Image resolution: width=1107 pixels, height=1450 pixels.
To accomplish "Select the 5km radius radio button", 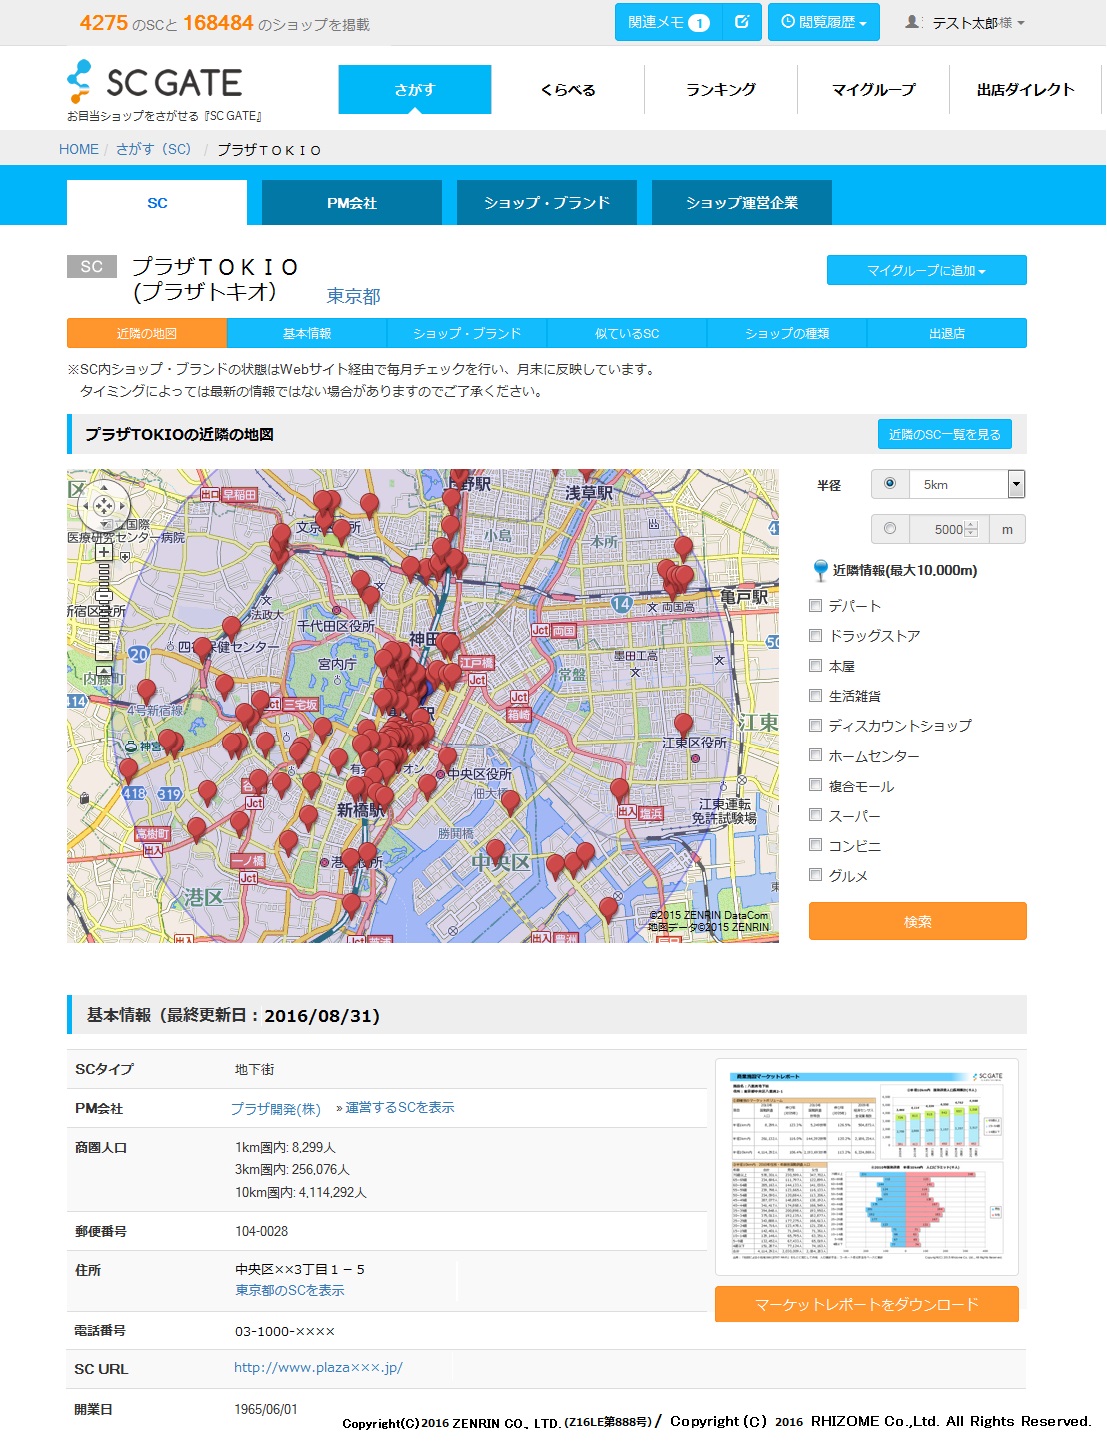I will click(890, 484).
